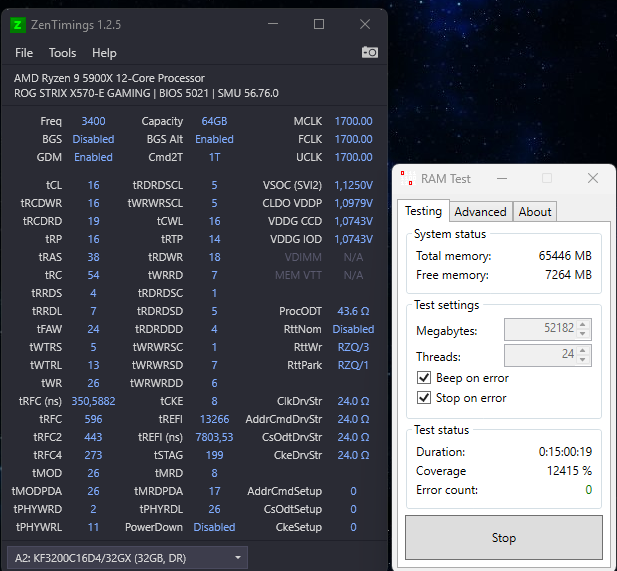Screen dimensions: 617x571
Task: Expand the A2 memory module dropdown
Action: point(127,558)
